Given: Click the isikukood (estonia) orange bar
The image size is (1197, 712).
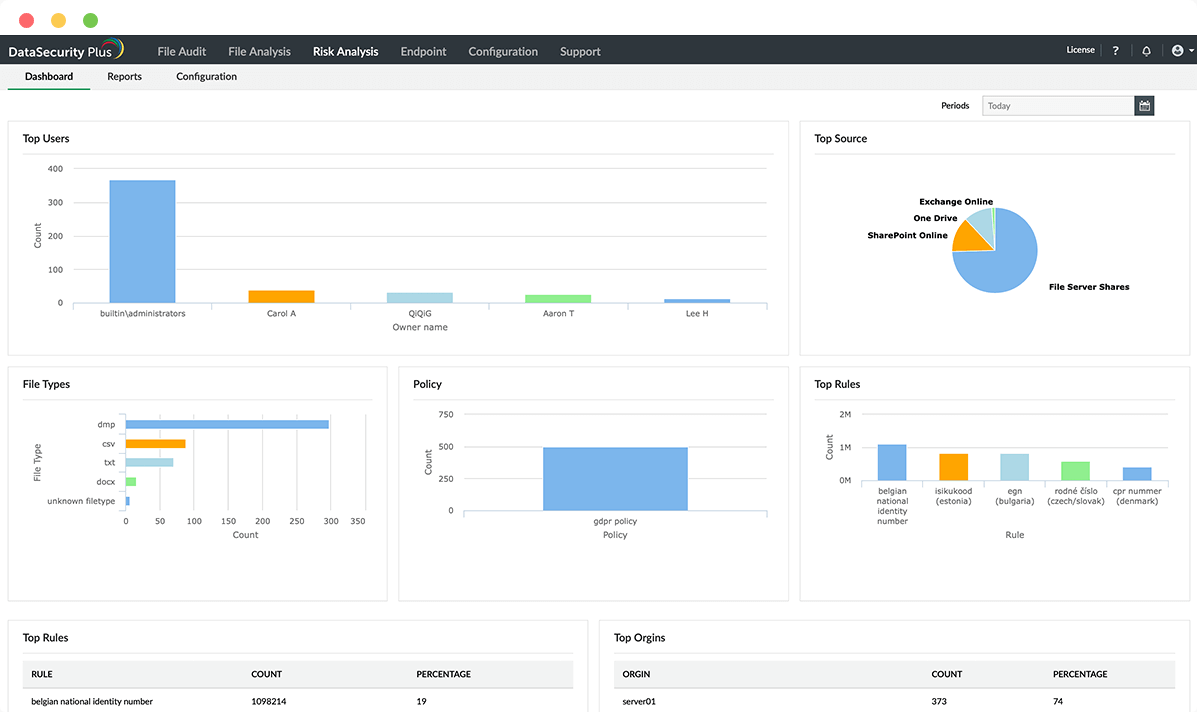Looking at the screenshot, I should point(953,467).
